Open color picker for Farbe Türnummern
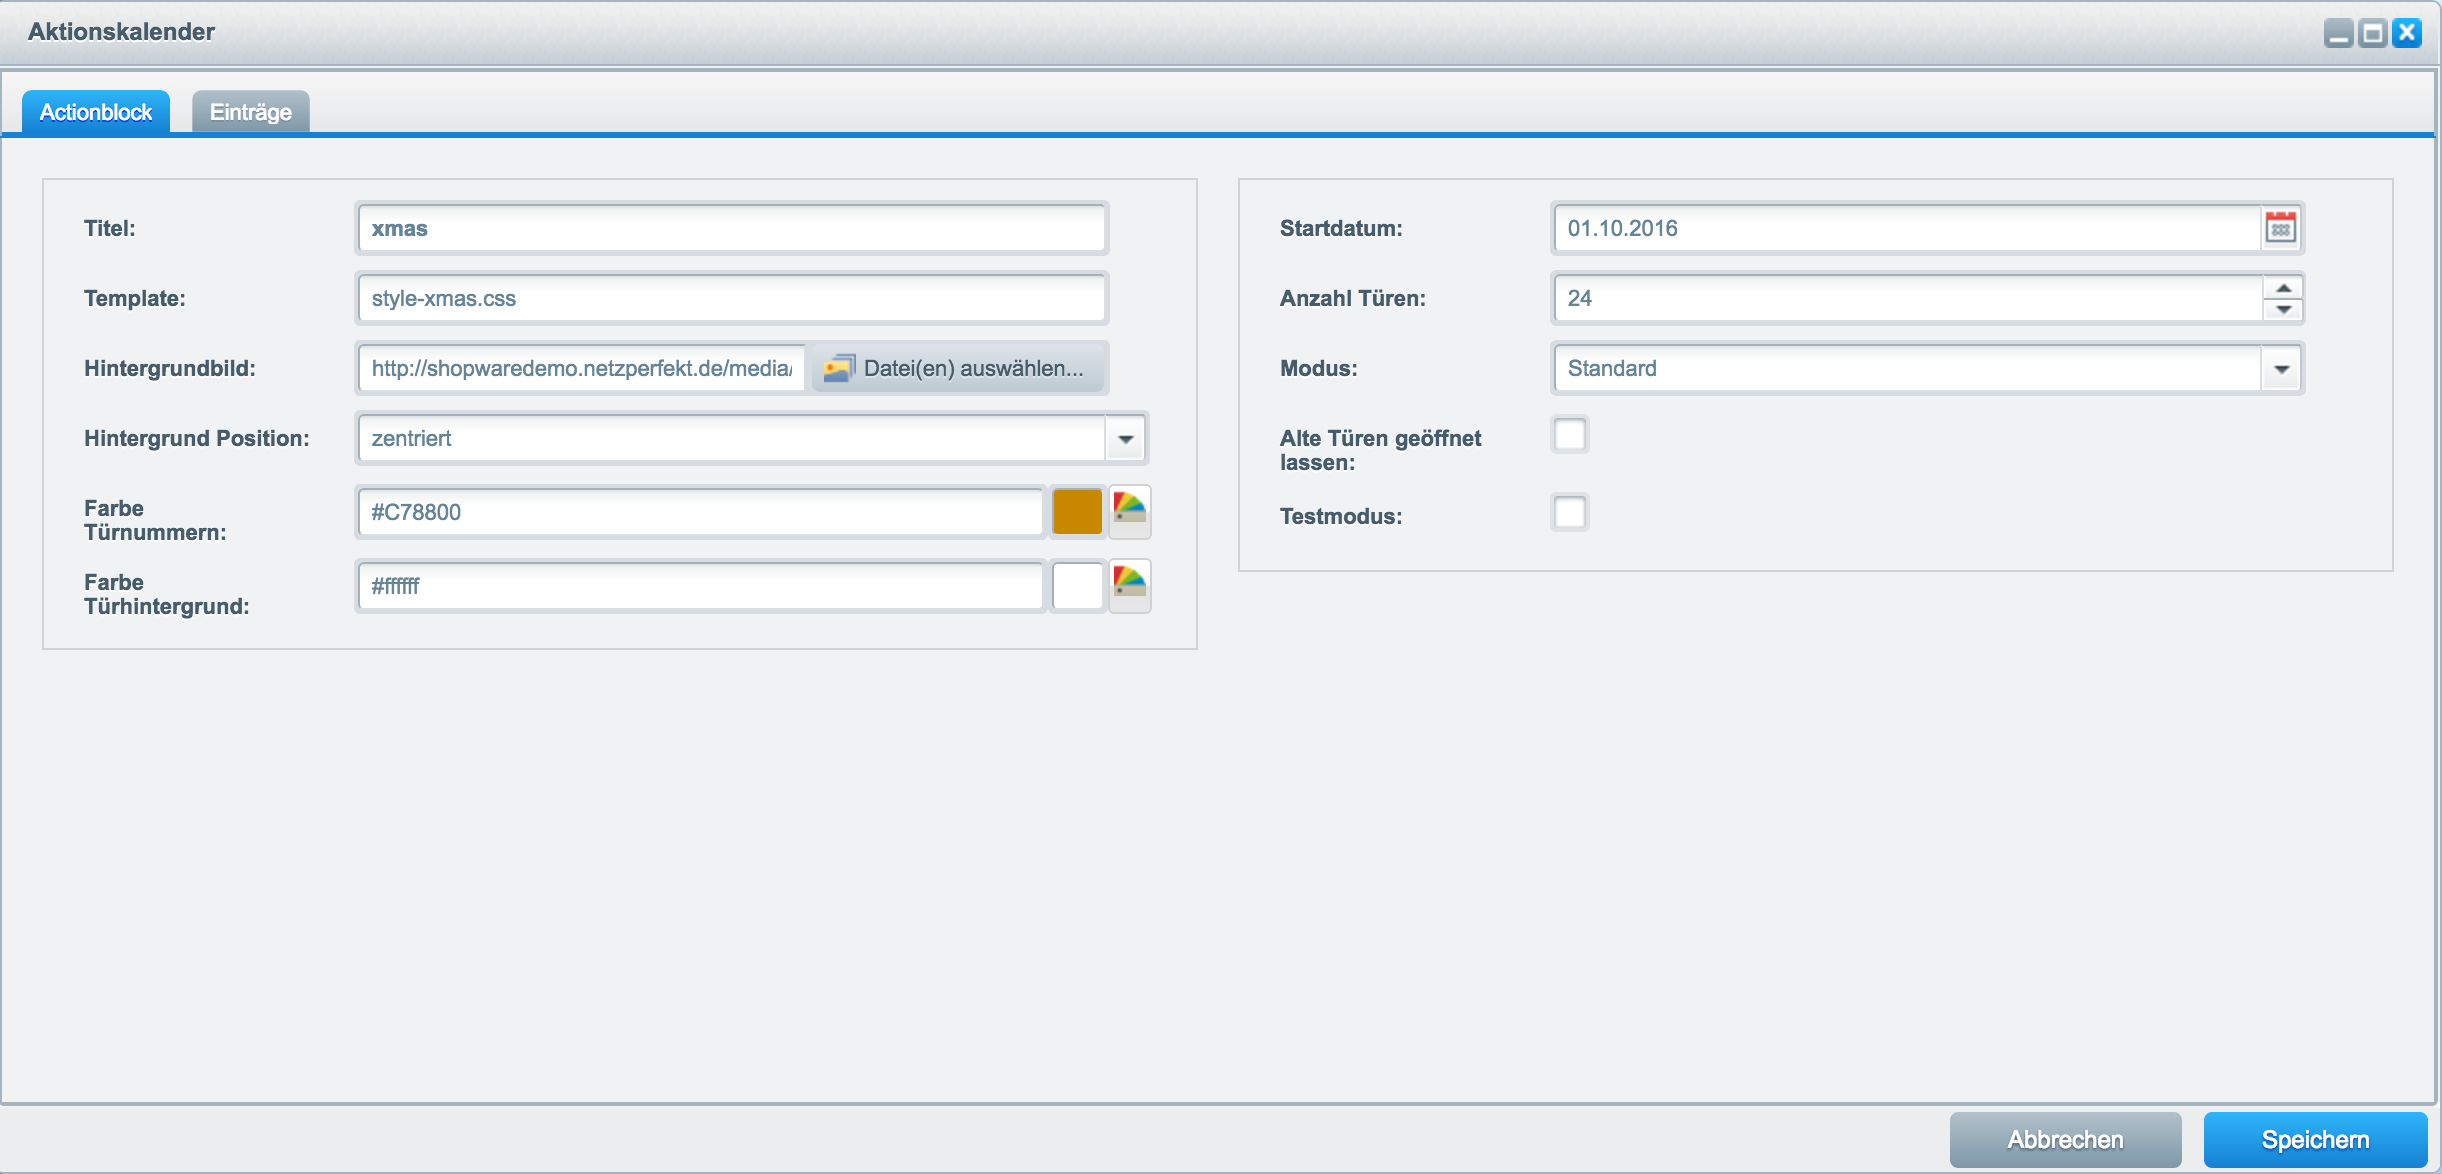 (1130, 512)
